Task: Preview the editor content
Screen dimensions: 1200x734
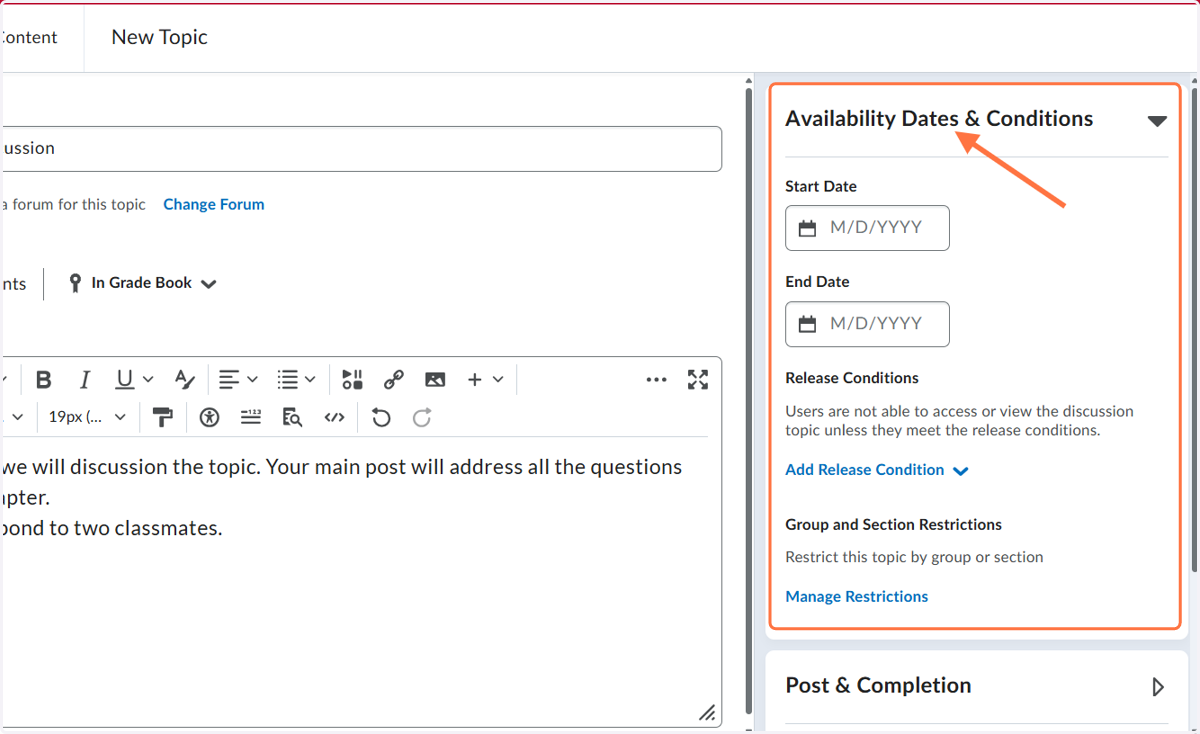Action: click(292, 418)
